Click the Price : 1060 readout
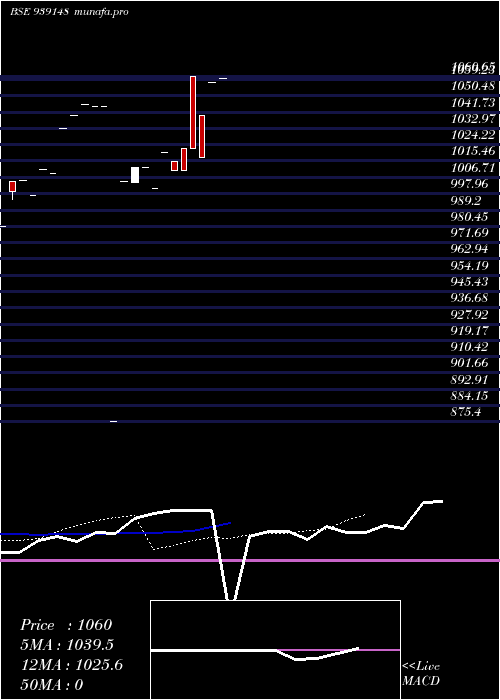The height and width of the screenshot is (700, 500). click(66, 625)
